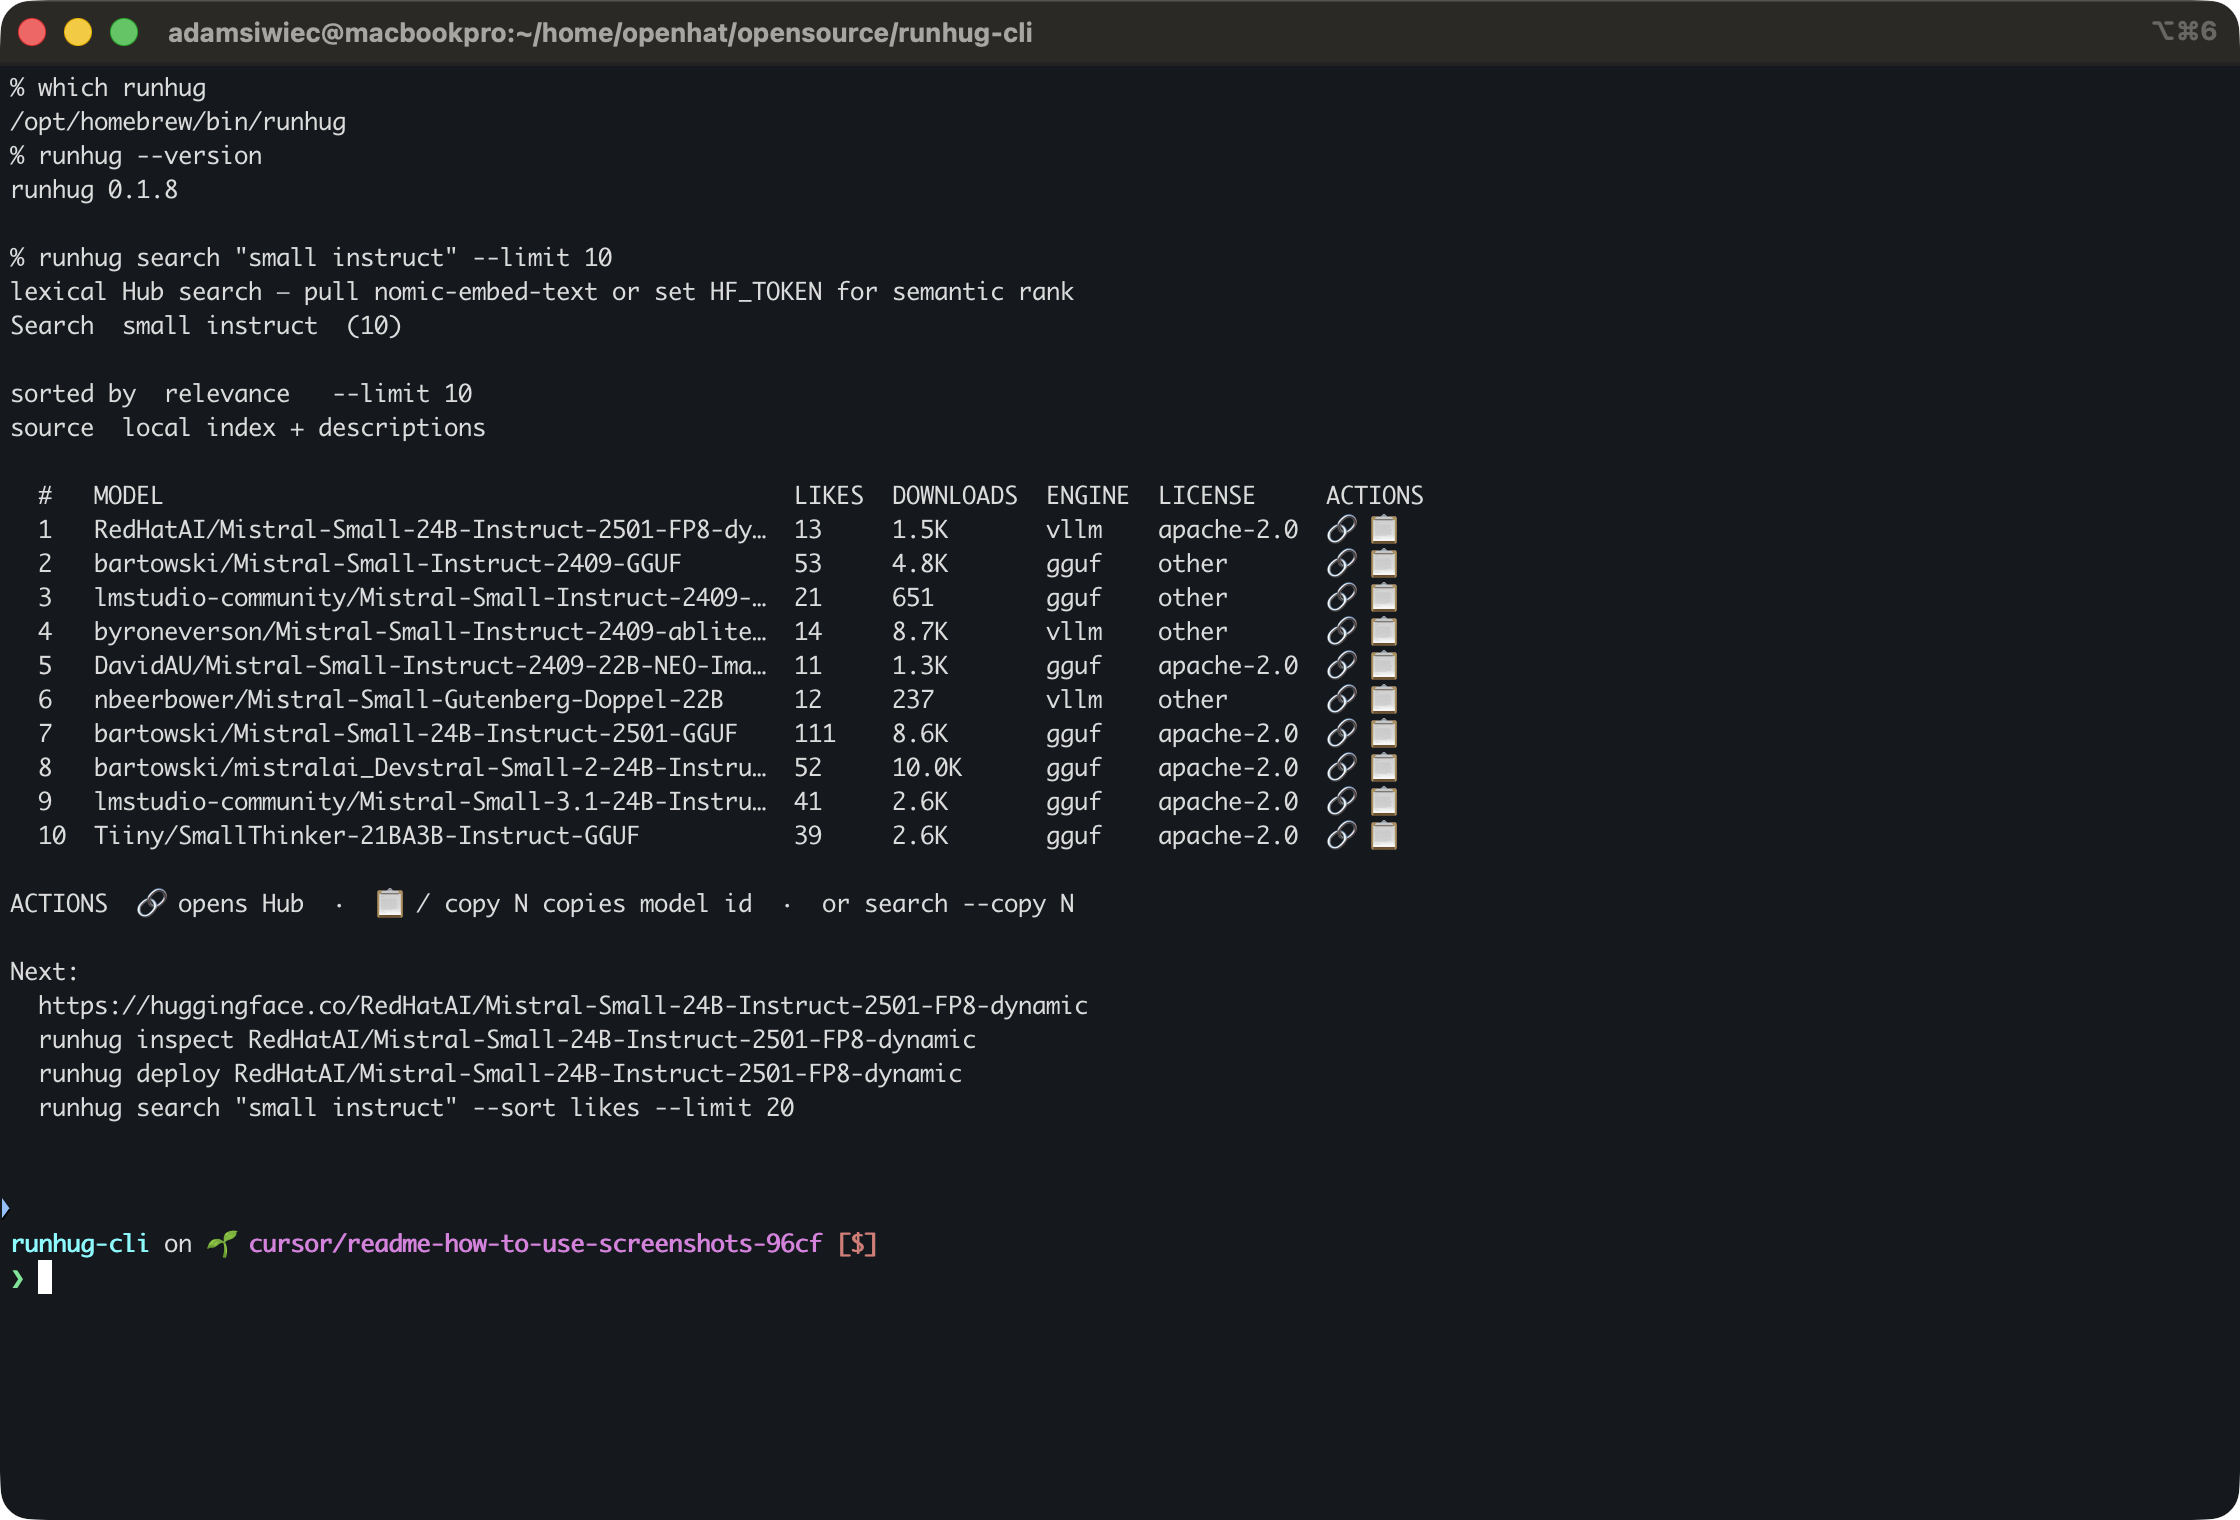Open the huggingface.co RedHatAI model URL

pos(563,1005)
